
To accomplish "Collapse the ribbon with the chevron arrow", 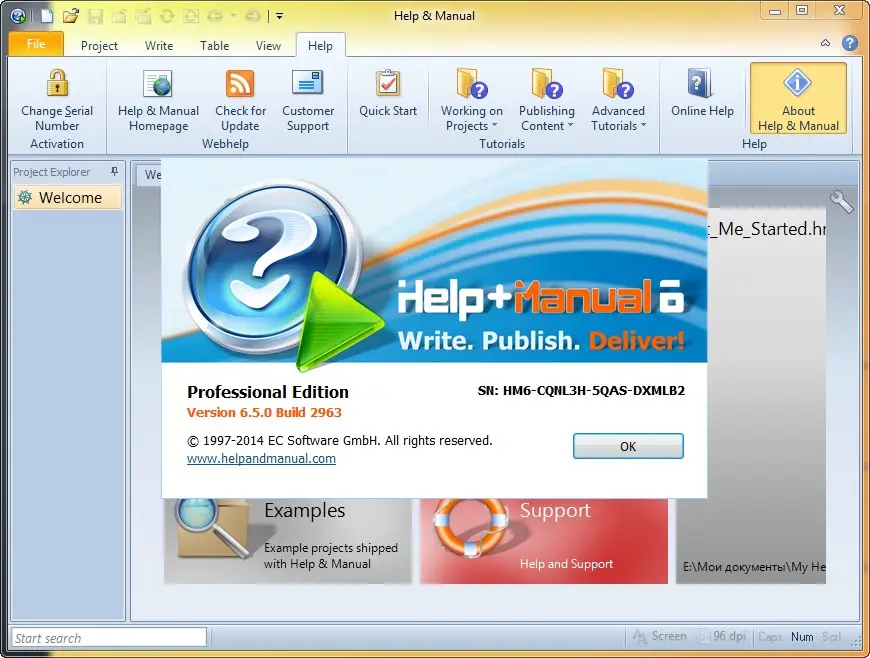I will point(826,43).
